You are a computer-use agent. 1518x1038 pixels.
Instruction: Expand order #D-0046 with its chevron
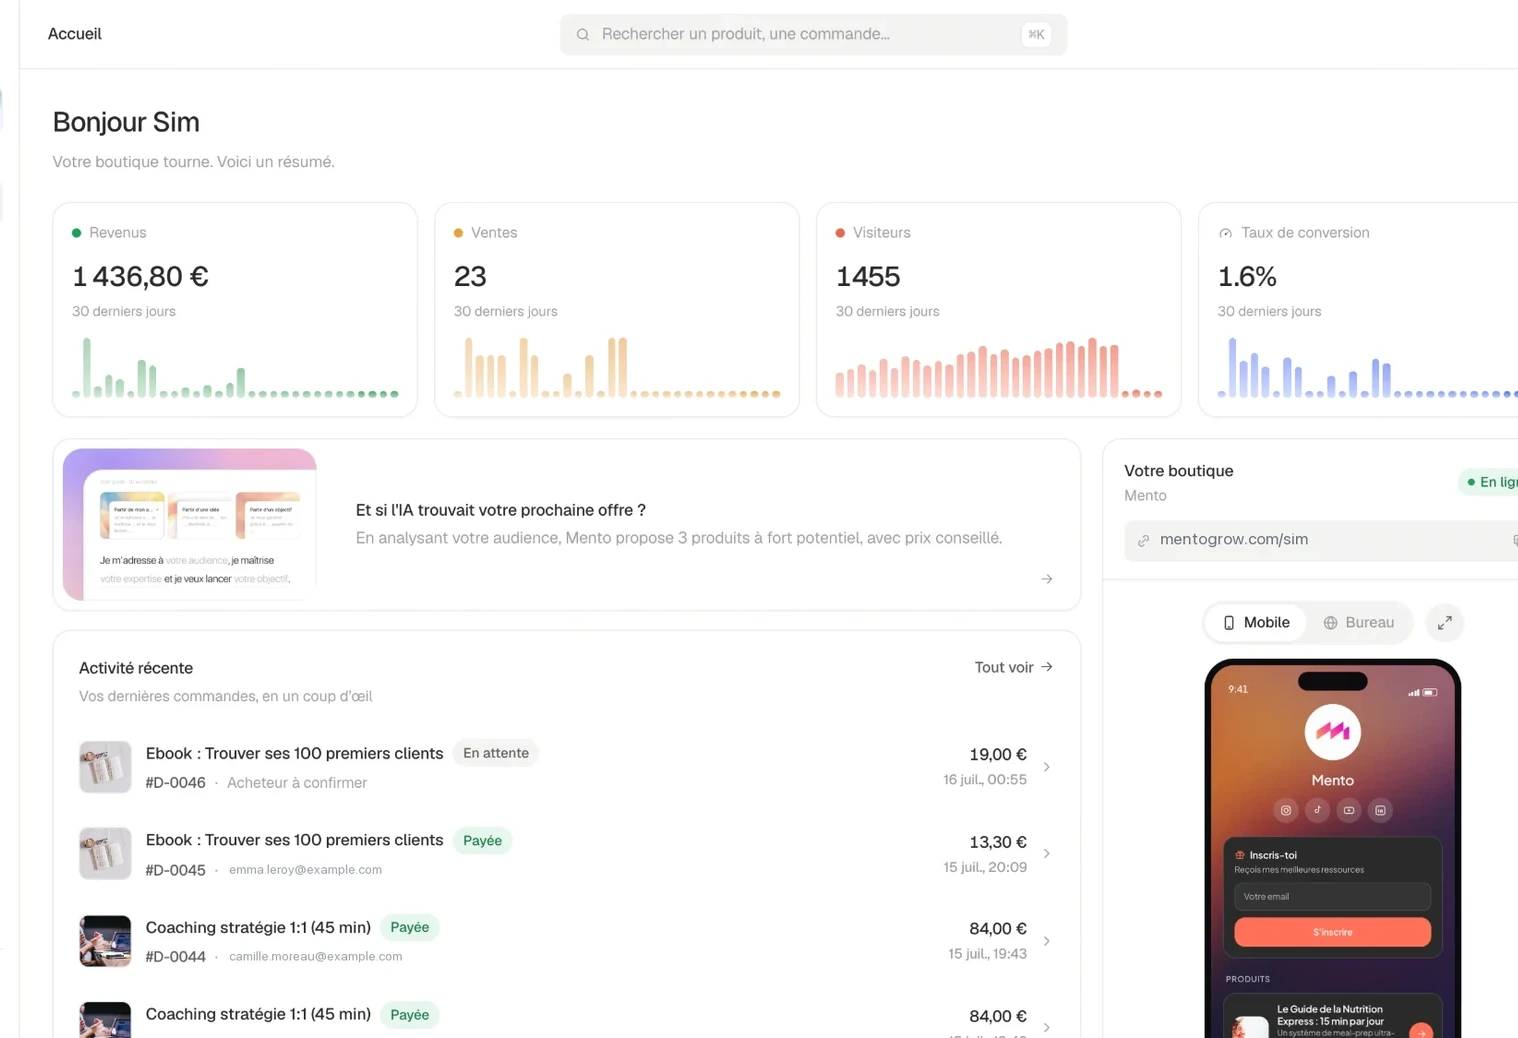1047,767
